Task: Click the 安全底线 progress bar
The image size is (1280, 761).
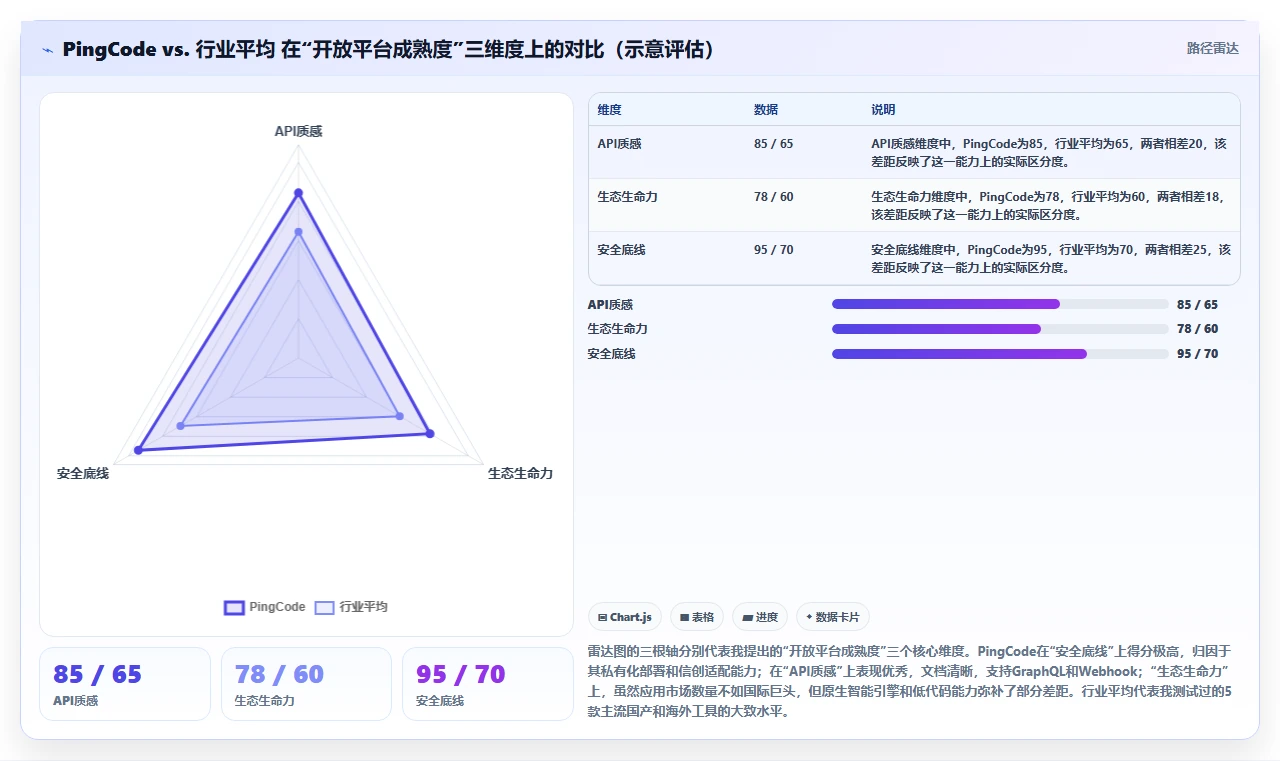Action: click(1000, 354)
